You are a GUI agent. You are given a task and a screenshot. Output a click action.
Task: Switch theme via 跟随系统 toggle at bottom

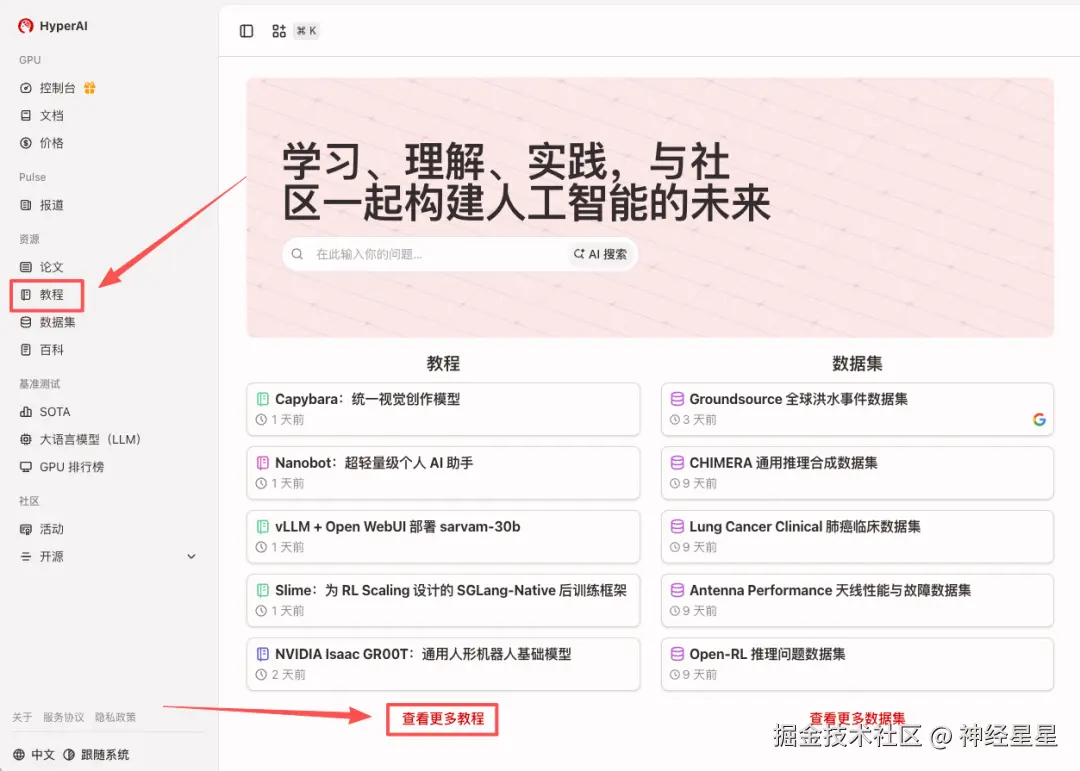(106, 754)
